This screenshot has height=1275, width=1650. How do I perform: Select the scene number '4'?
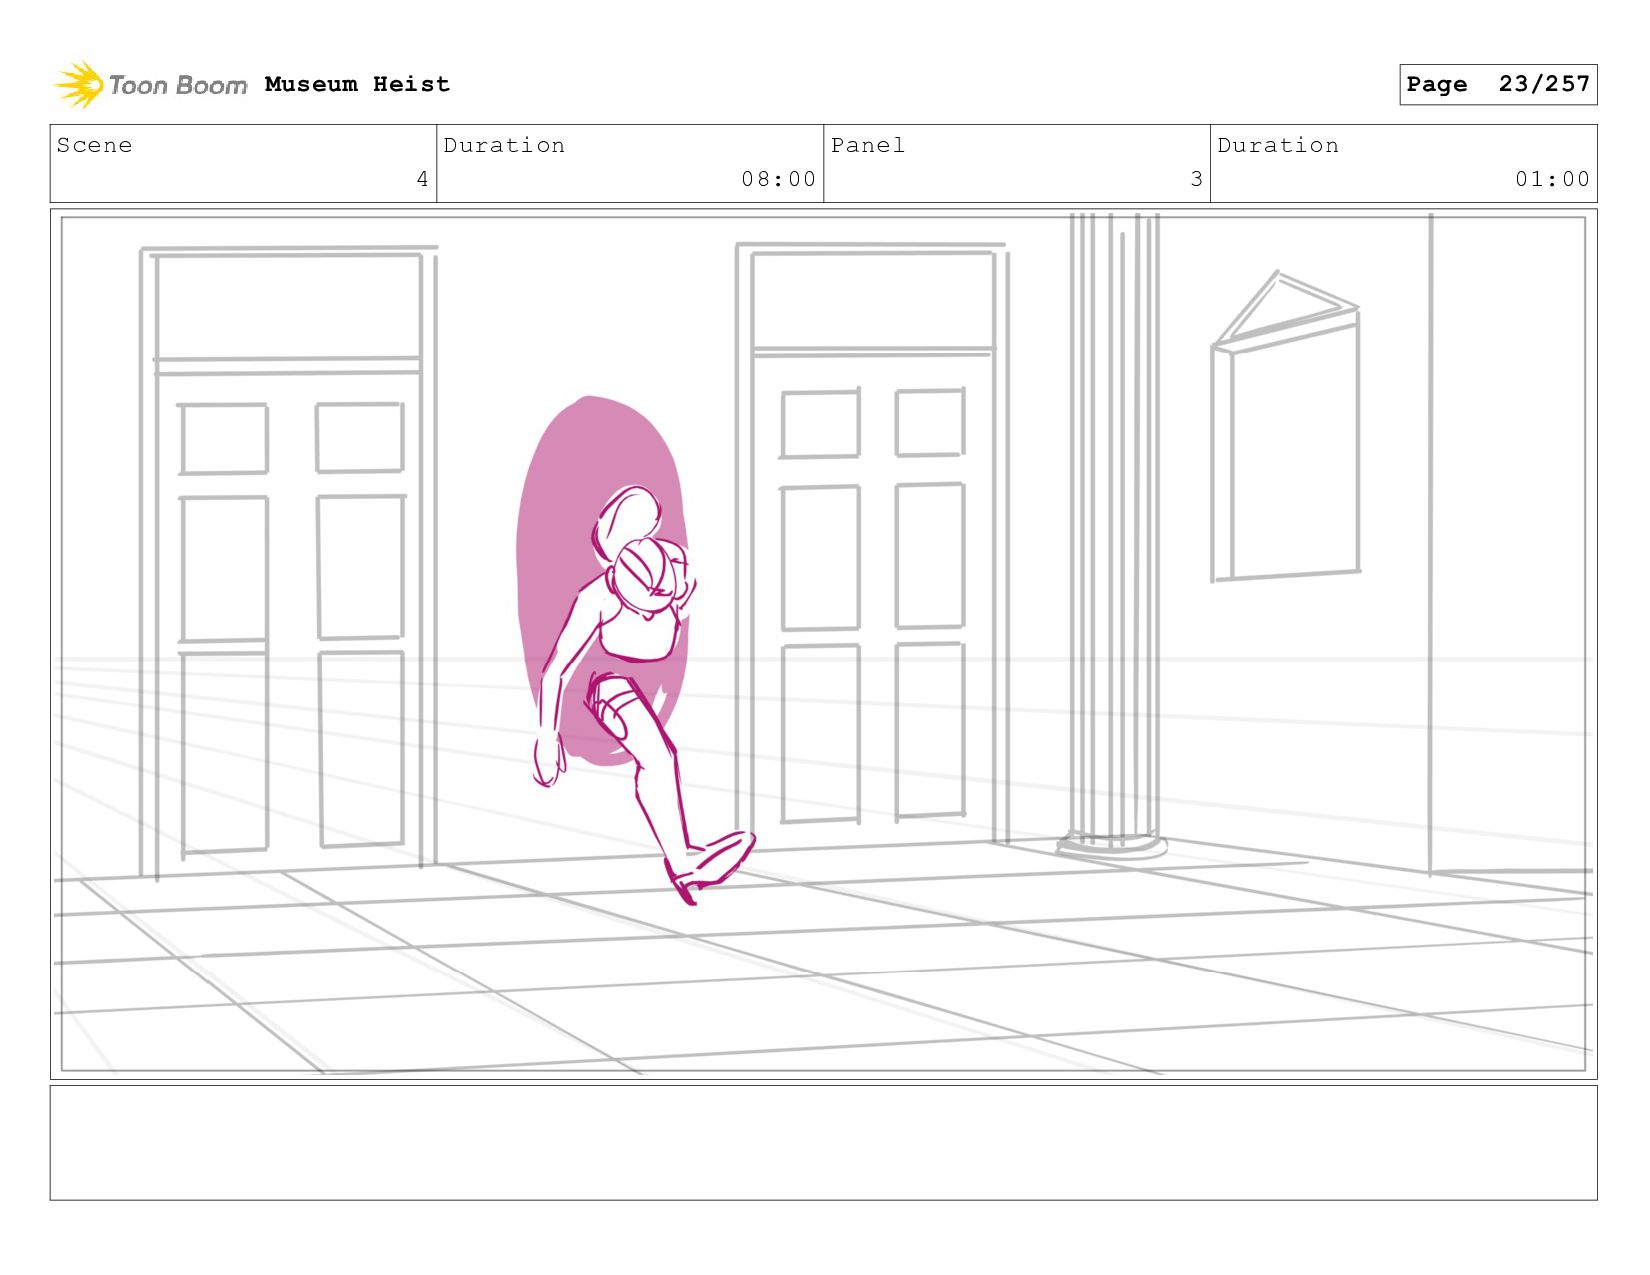click(x=422, y=179)
